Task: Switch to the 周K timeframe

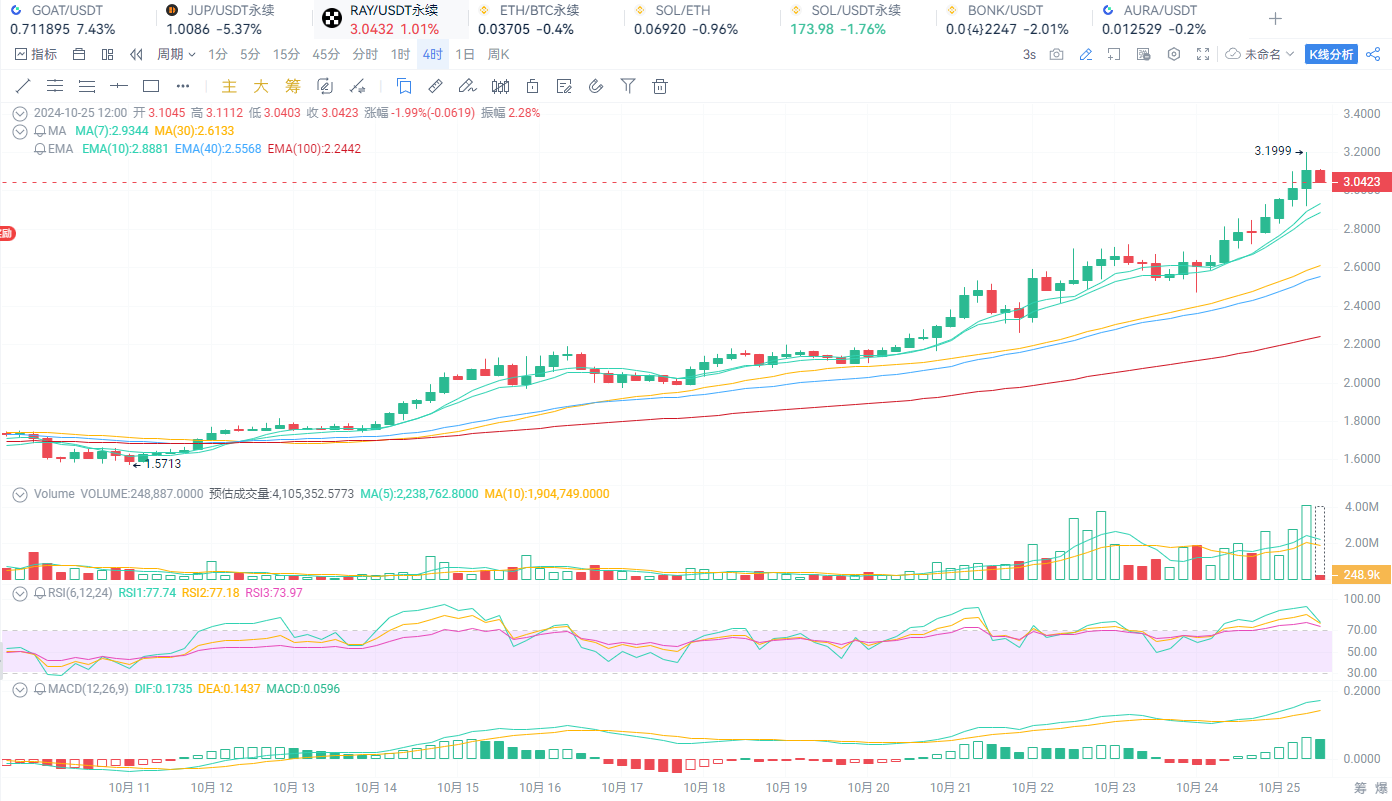Action: pyautogui.click(x=498, y=54)
